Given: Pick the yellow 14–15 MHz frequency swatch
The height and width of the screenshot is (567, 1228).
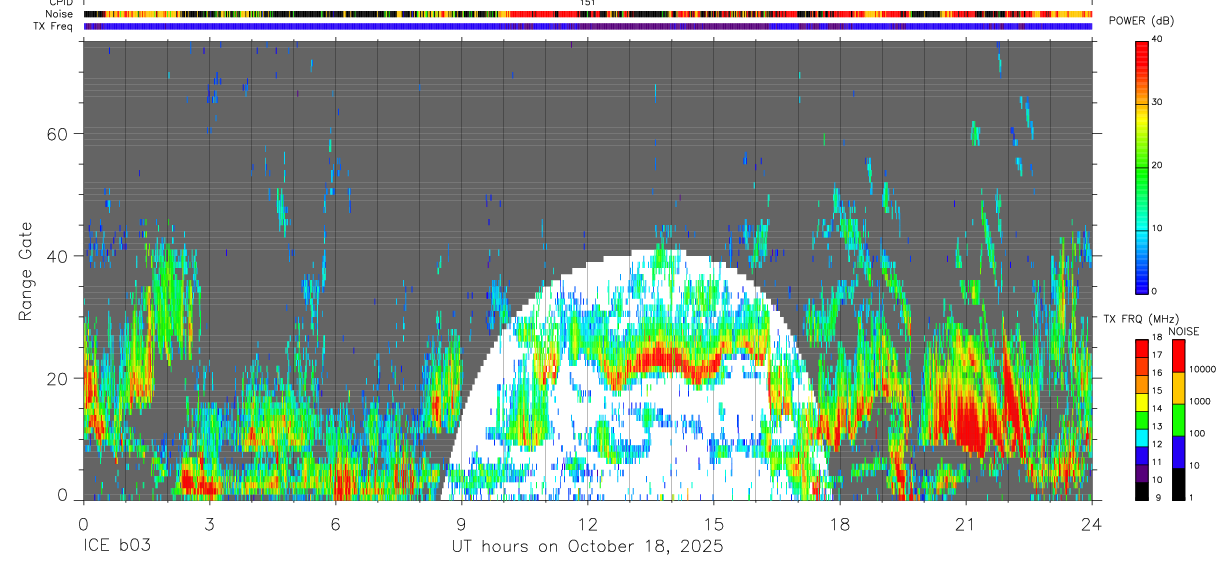Looking at the screenshot, I should 1141,402.
